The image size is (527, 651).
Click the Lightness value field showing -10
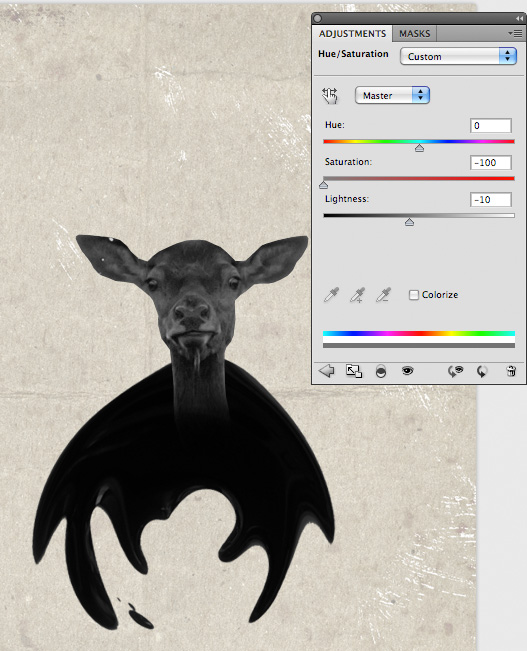490,199
